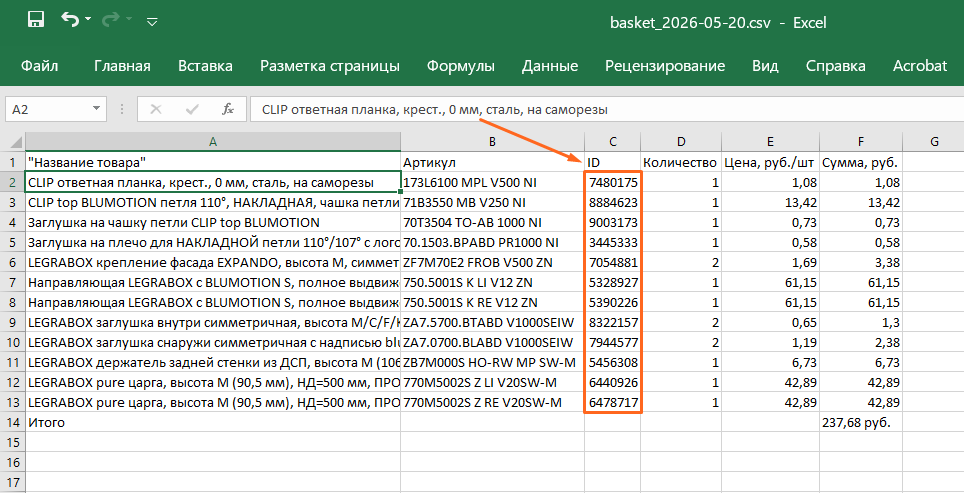Select ID cell 6478717
Viewport: 964px width, 493px height.
click(612, 403)
